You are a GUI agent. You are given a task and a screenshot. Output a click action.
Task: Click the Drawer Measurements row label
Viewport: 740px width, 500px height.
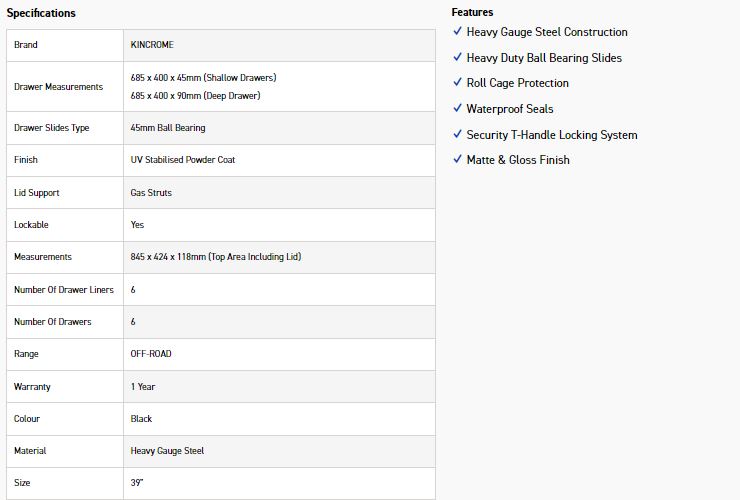(59, 87)
